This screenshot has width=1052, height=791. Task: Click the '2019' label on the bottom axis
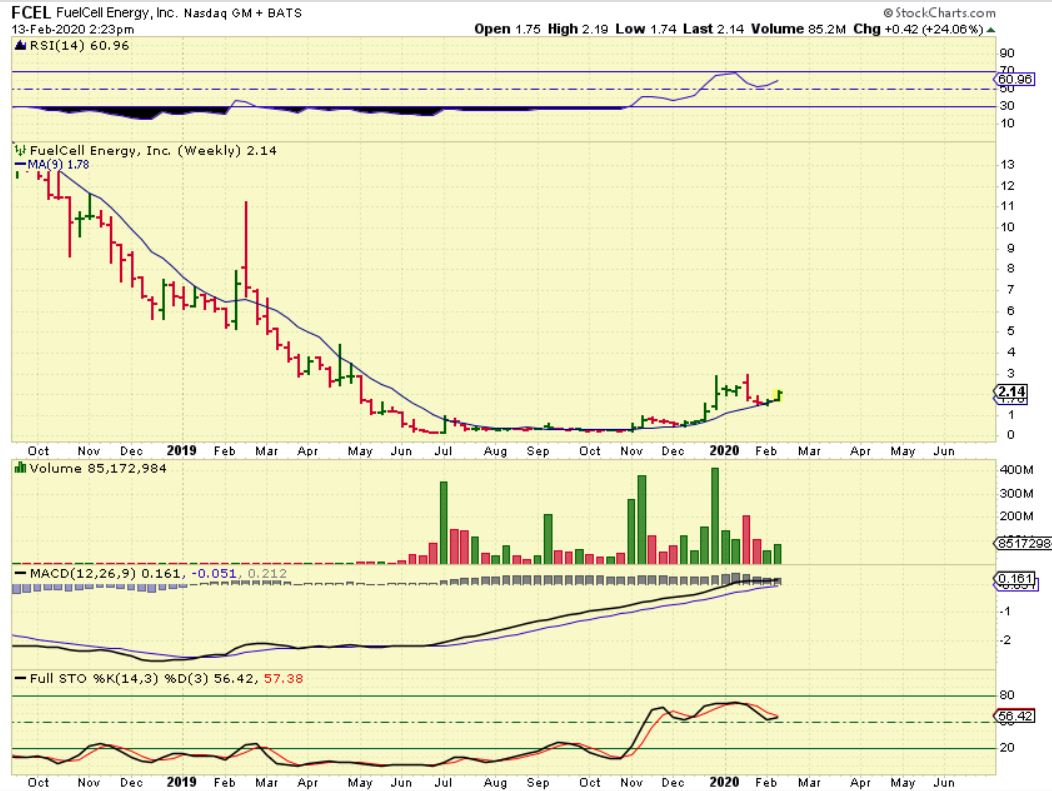pos(181,782)
